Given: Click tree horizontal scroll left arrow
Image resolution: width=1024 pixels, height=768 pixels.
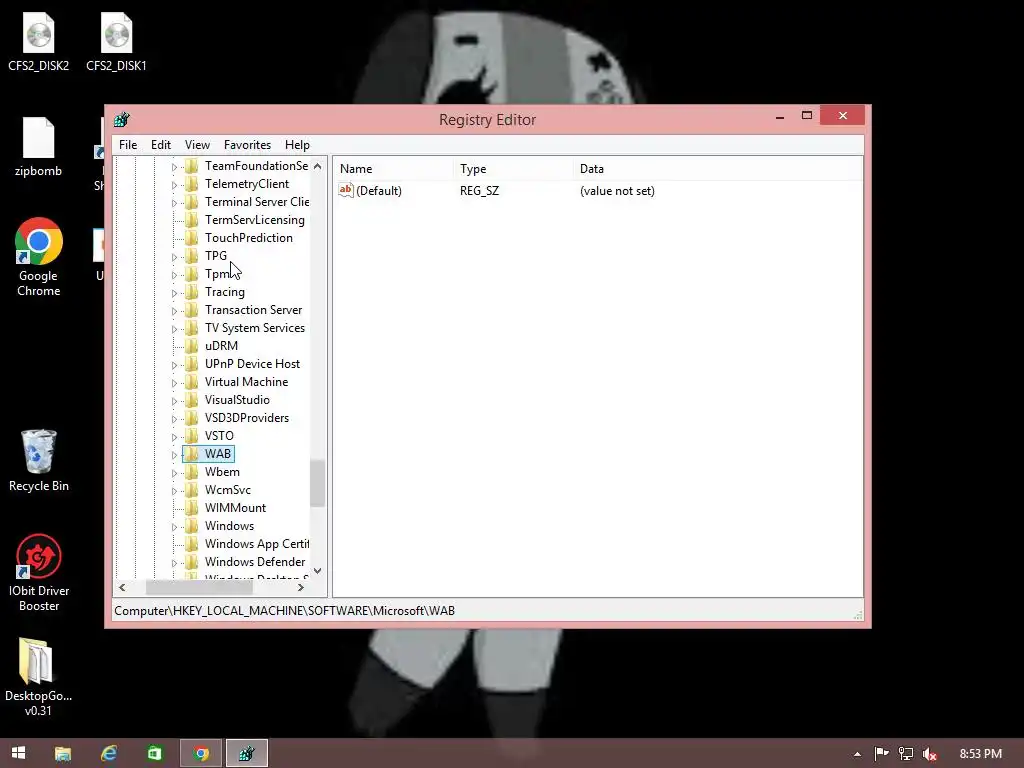Looking at the screenshot, I should (x=122, y=587).
